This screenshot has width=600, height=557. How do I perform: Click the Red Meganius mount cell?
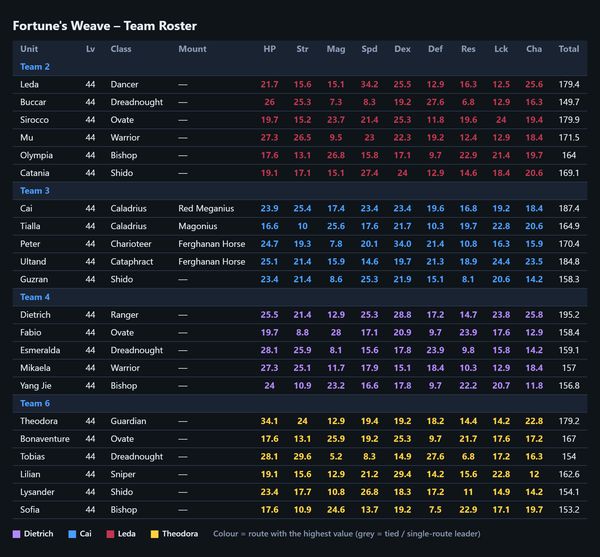pos(206,208)
